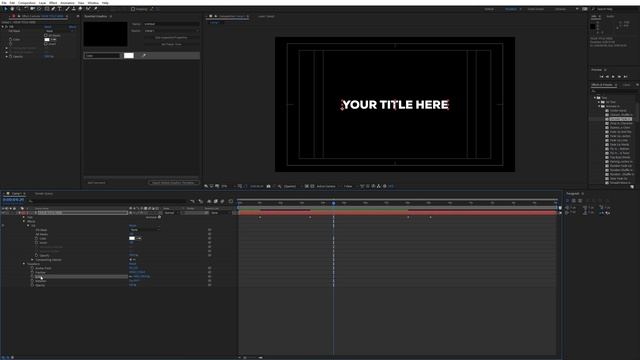The image size is (640, 360).
Task: Step to next frame in Preview panel
Action: click(619, 77)
